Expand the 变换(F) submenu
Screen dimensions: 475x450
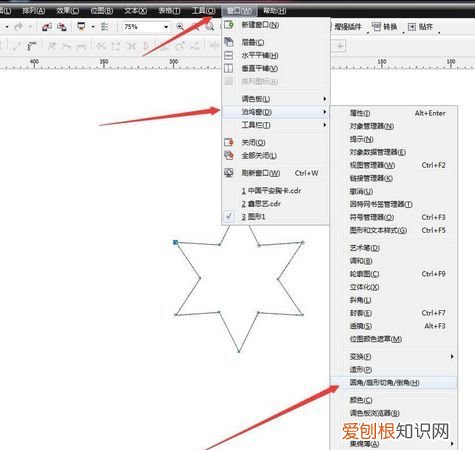click(x=394, y=357)
